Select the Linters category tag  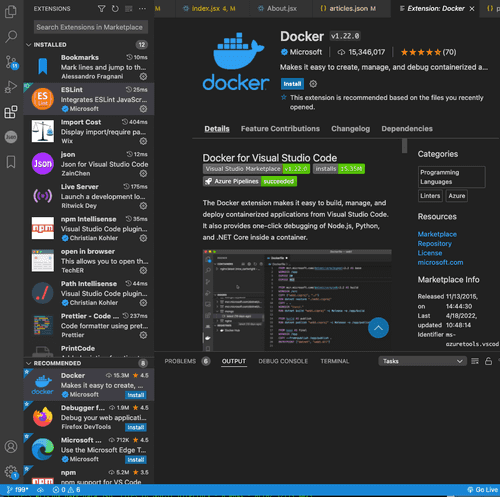click(x=430, y=196)
